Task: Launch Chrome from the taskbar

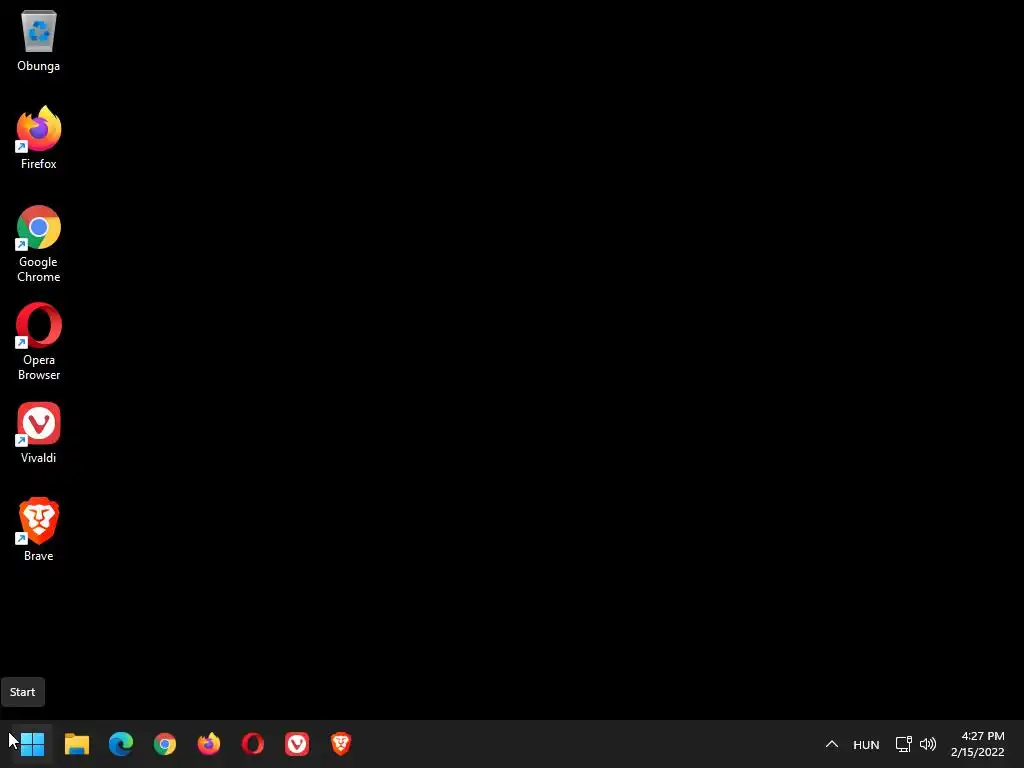Action: (x=165, y=743)
